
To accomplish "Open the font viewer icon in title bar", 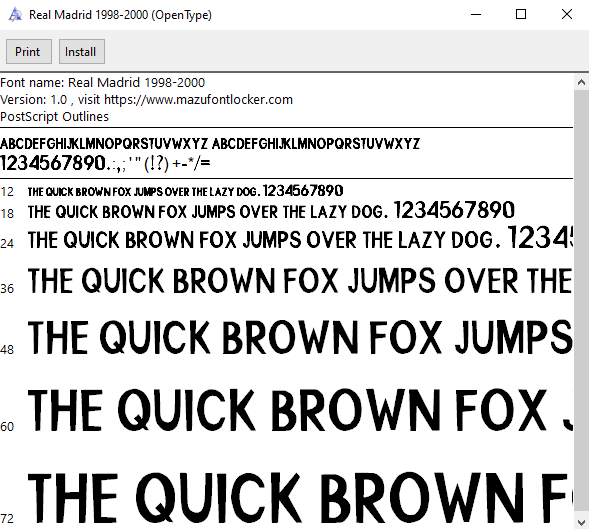I will coord(15,15).
